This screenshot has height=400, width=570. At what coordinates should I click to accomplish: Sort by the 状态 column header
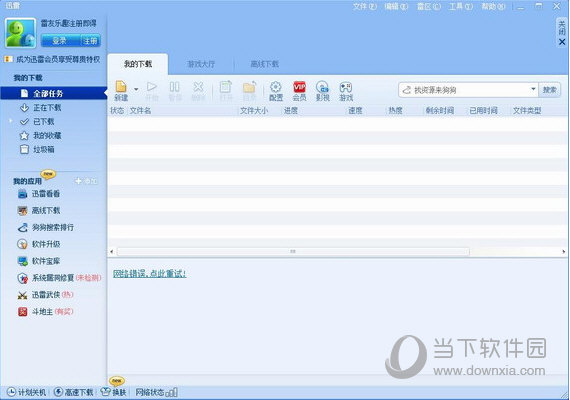click(x=117, y=111)
